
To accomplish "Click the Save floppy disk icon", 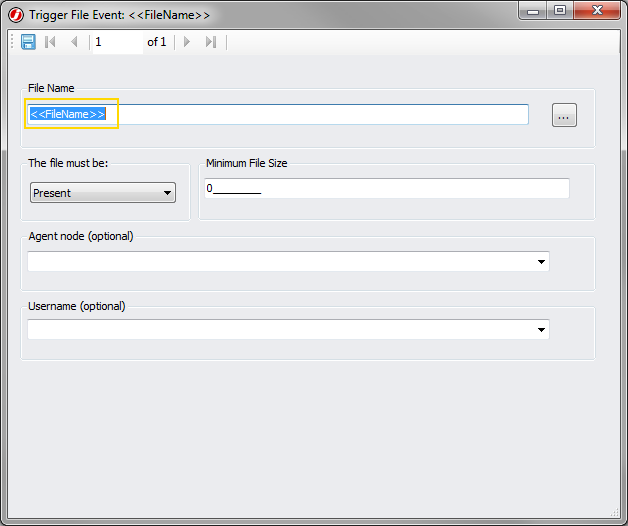I will pos(28,42).
